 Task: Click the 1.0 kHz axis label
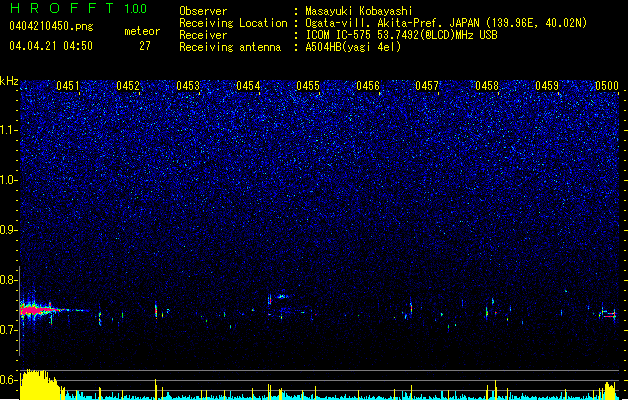point(8,180)
